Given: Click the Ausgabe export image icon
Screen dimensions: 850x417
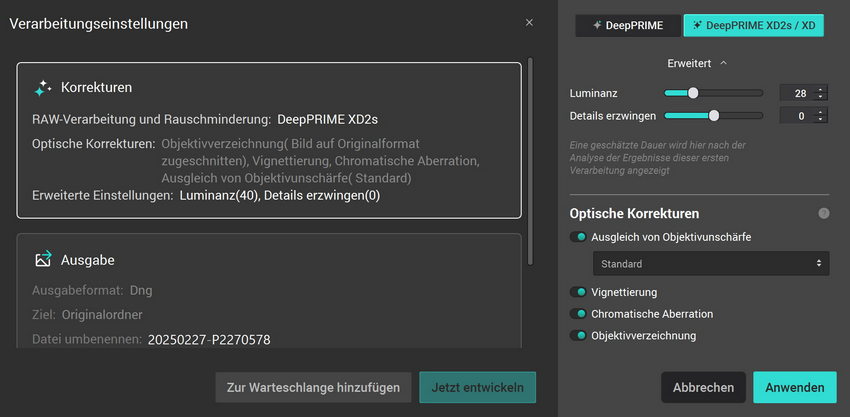Looking at the screenshot, I should click(43, 259).
